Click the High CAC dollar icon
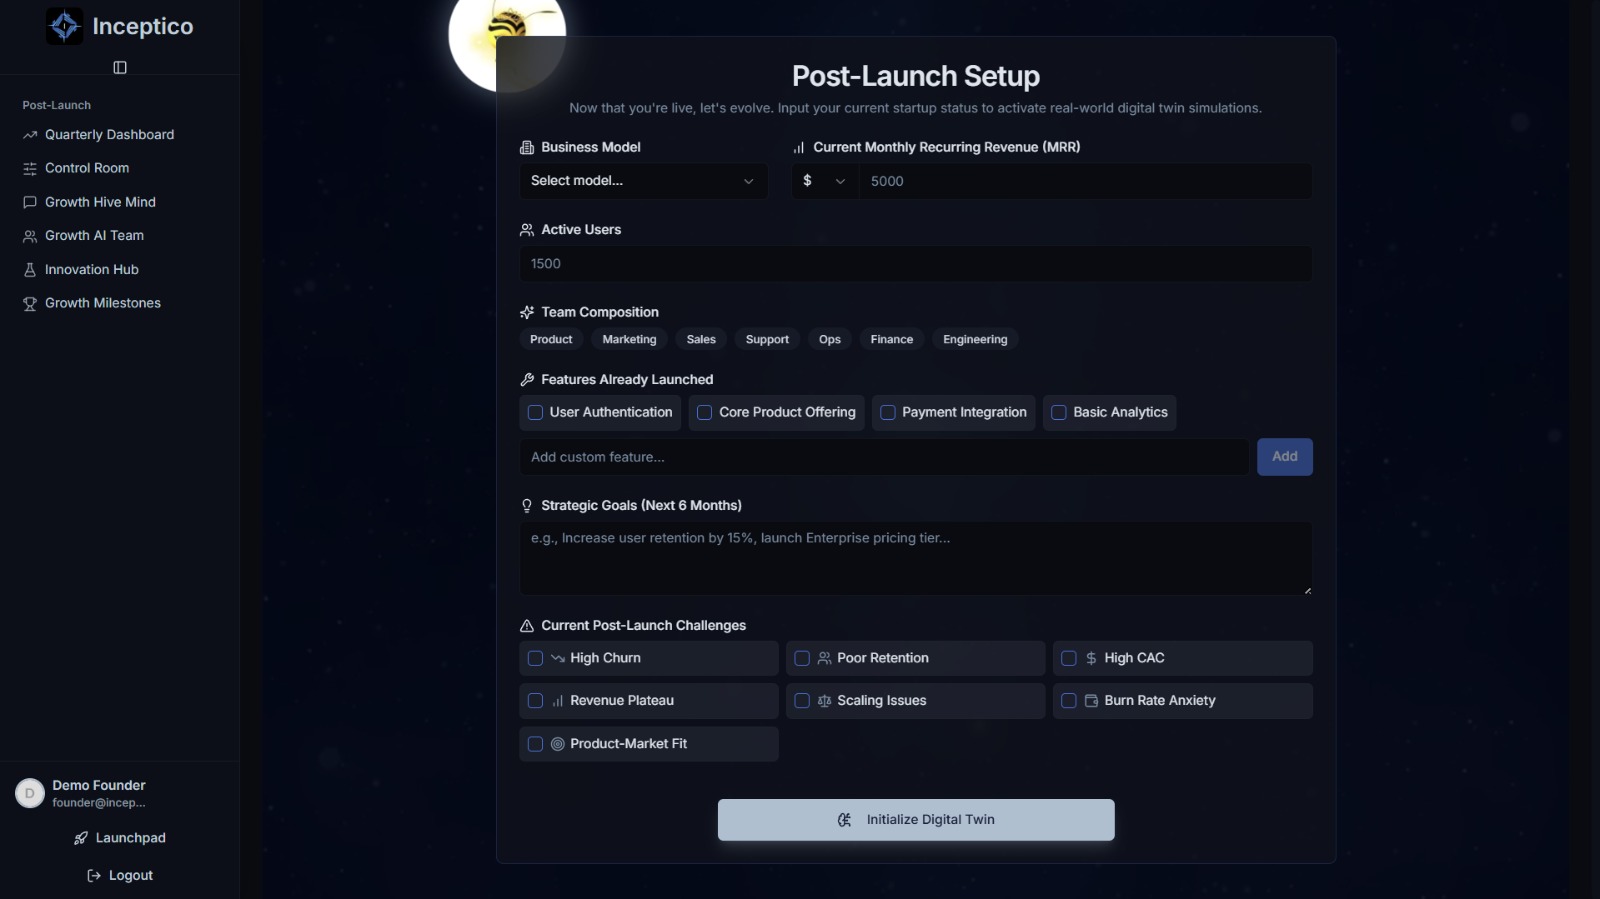Viewport: 1600px width, 899px height. click(x=1092, y=658)
